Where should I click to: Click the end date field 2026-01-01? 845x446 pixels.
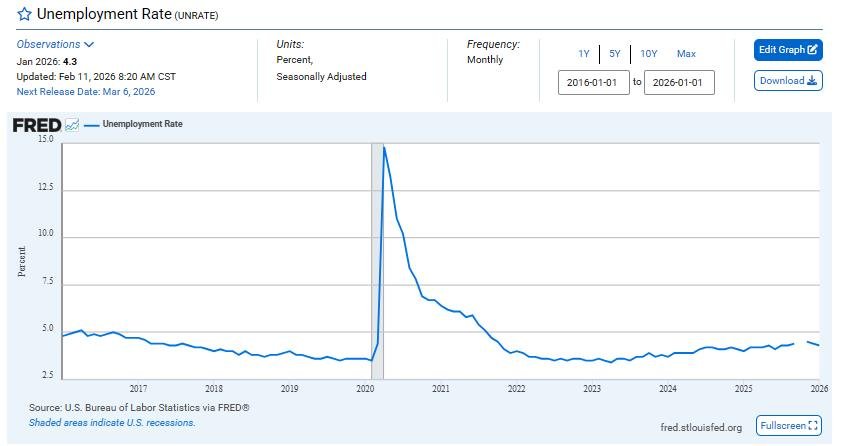679,82
